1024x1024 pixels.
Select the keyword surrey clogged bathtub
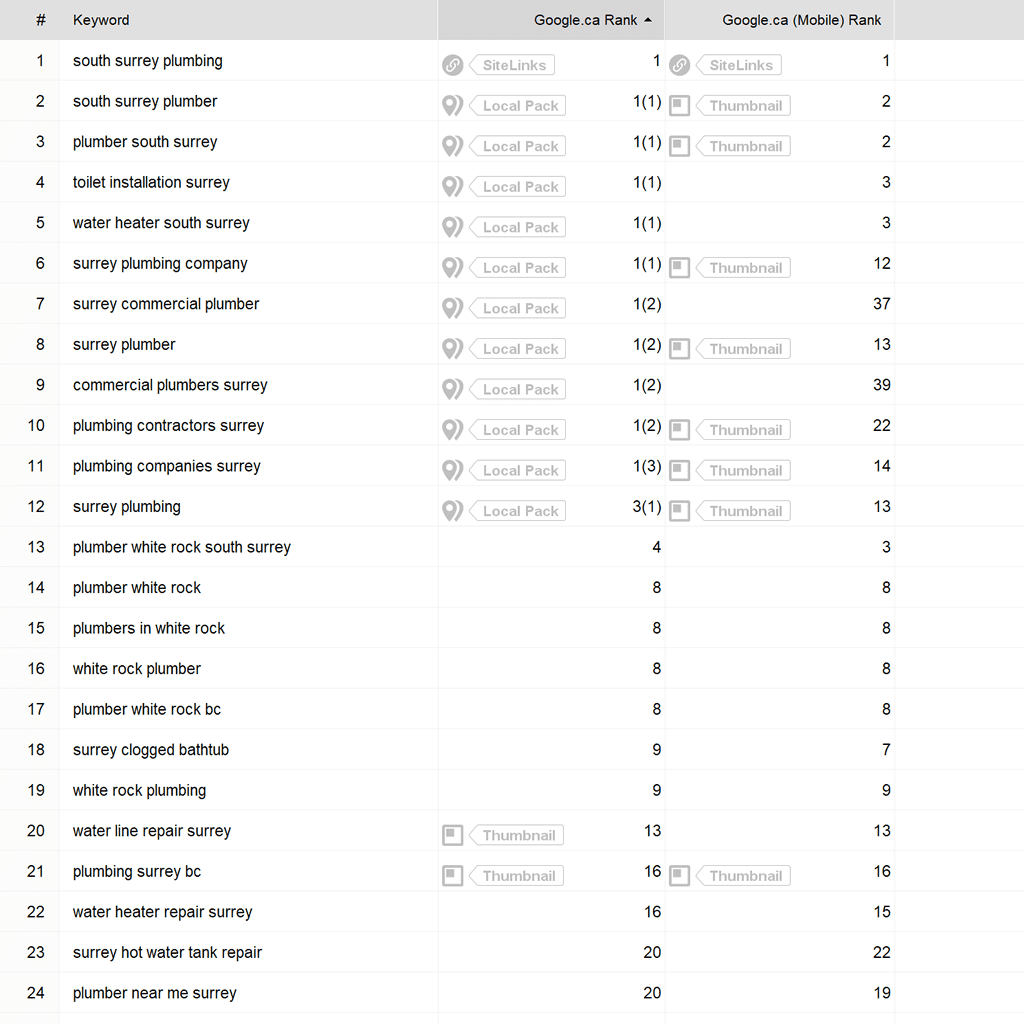[x=151, y=750]
